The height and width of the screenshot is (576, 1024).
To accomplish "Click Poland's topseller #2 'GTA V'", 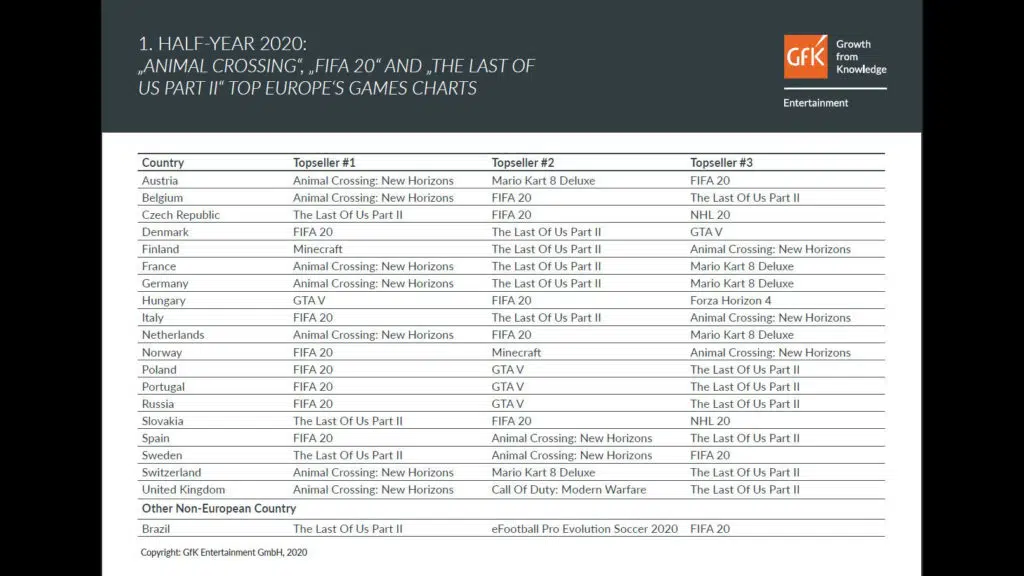I will (x=507, y=369).
